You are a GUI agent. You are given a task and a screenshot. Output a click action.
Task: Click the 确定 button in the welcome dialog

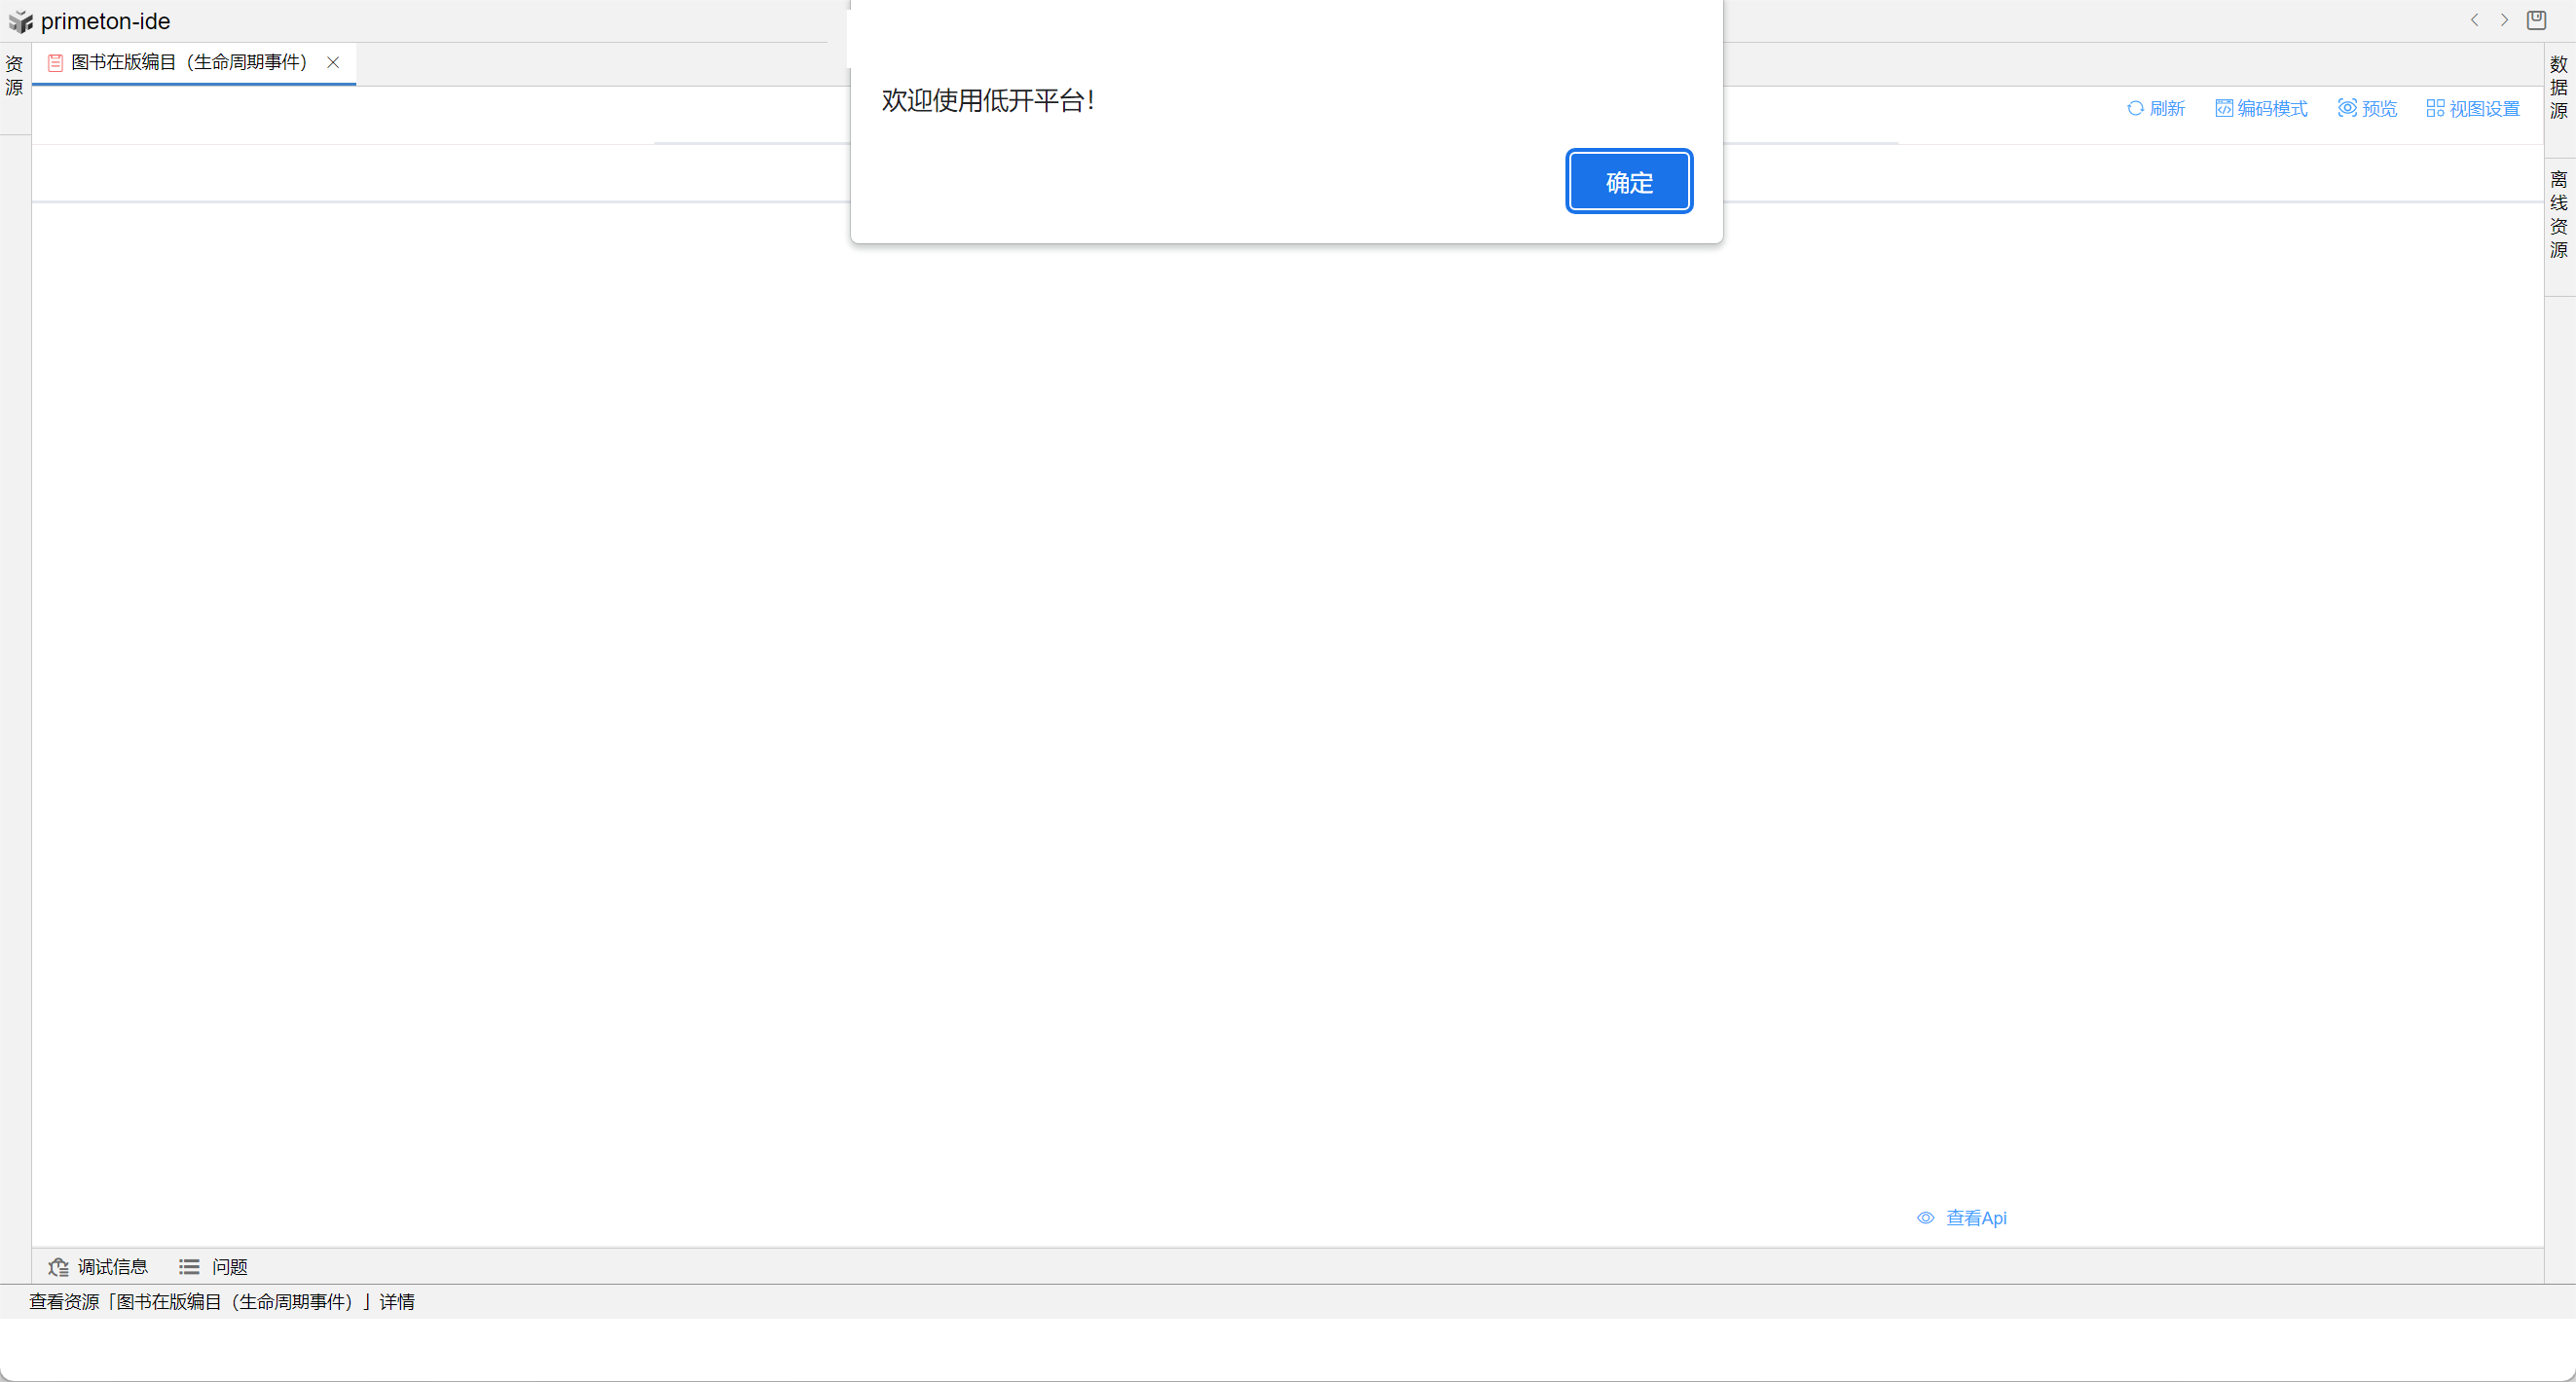[x=1628, y=182]
